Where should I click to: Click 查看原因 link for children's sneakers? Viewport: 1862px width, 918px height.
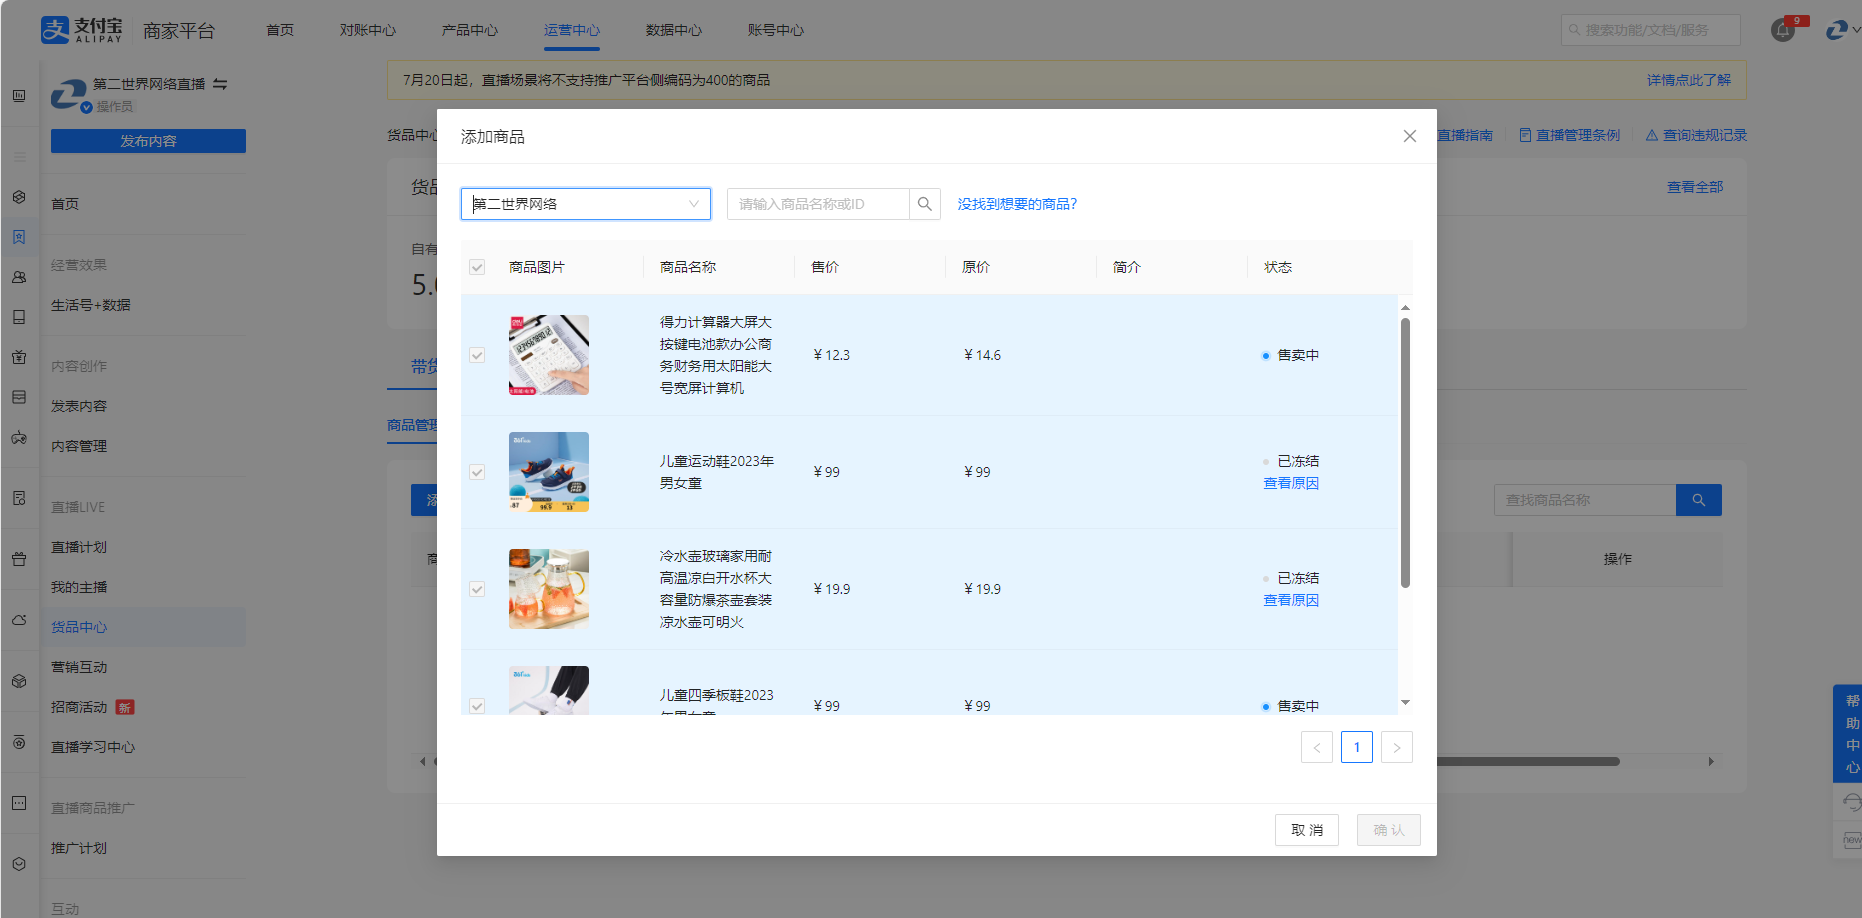coord(1290,483)
